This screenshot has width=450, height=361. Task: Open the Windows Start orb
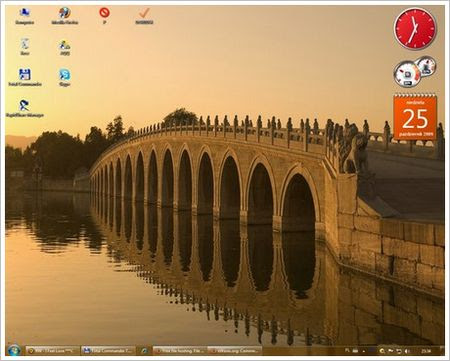14,350
